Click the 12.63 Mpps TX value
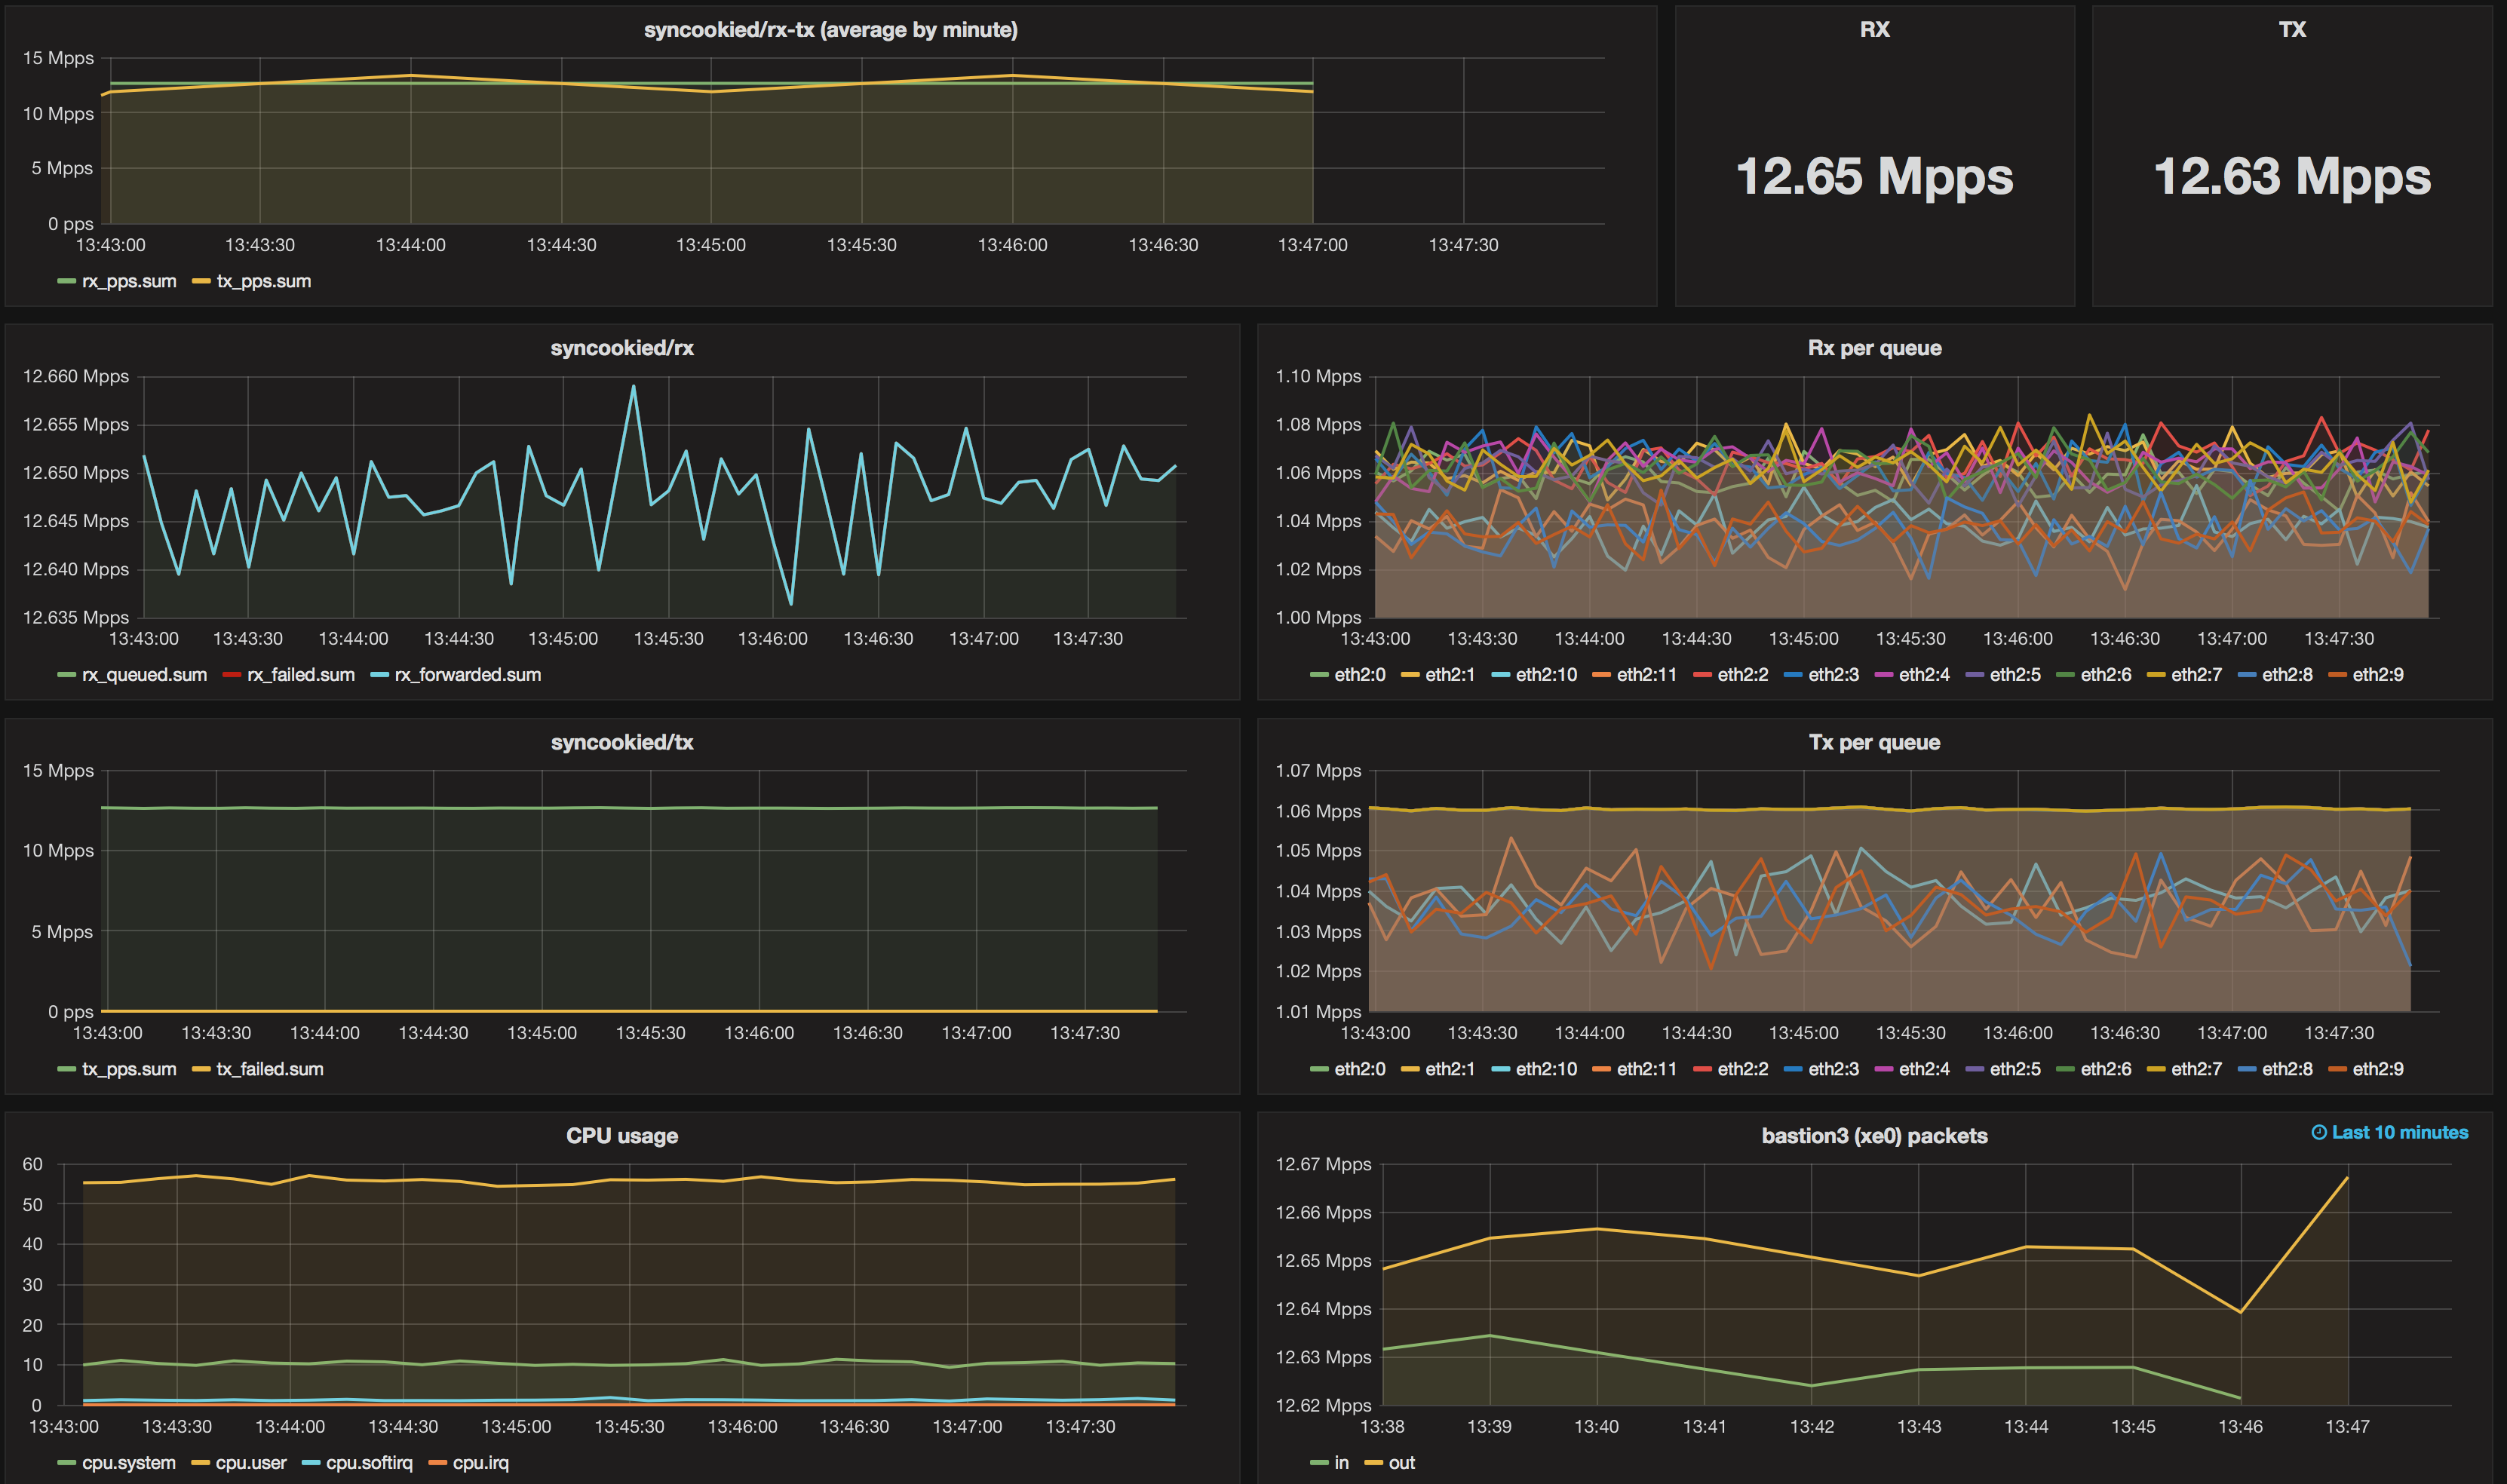Image resolution: width=2507 pixels, height=1484 pixels. (x=2291, y=176)
